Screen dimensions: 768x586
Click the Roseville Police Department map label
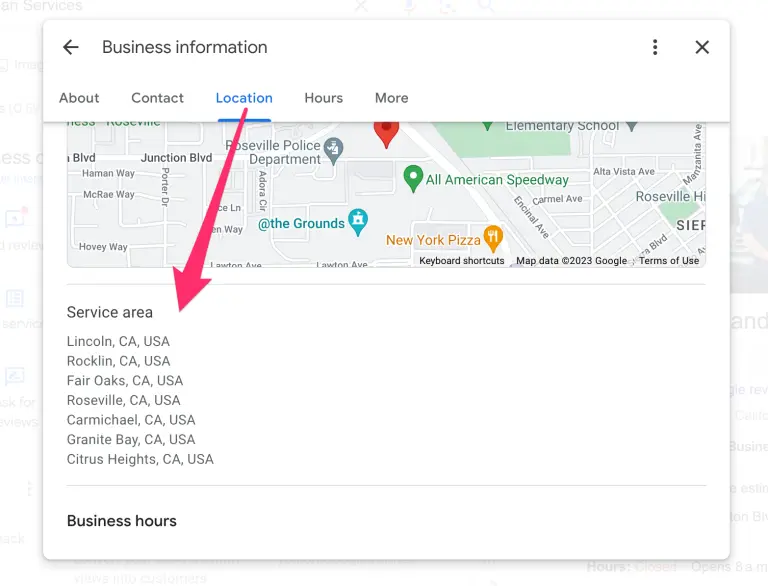273,152
